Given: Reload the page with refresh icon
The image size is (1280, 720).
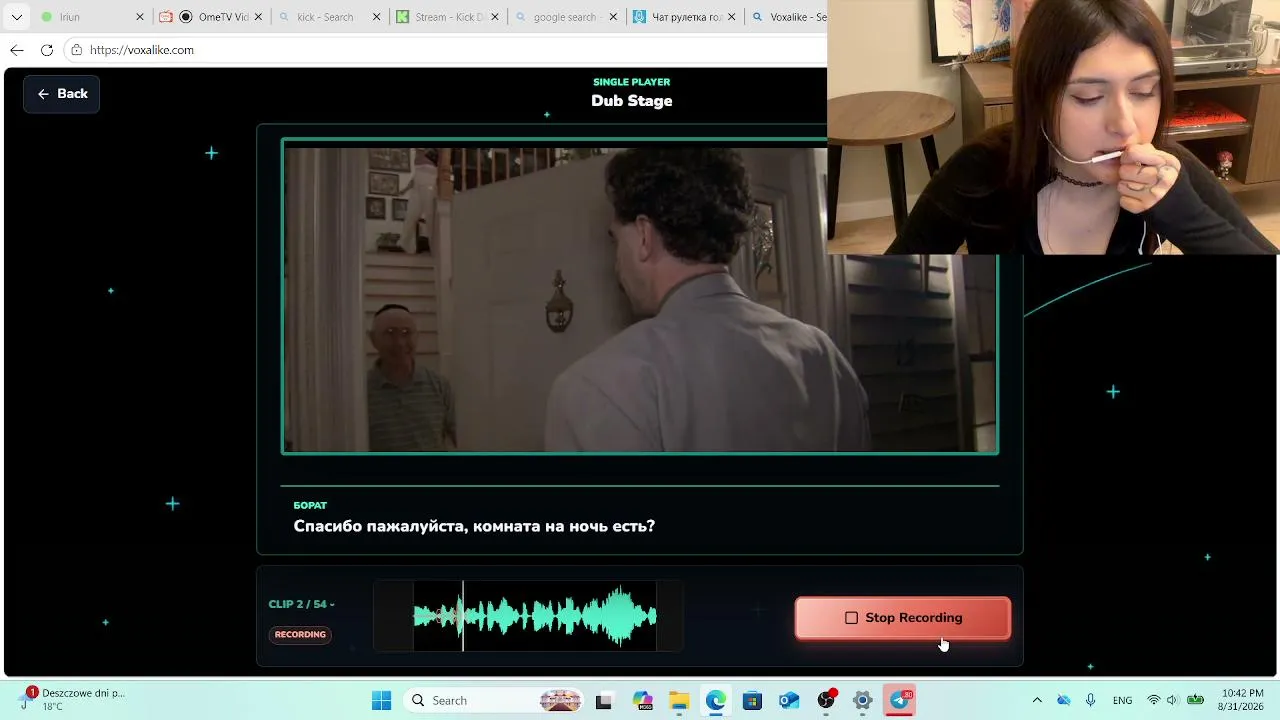Looking at the screenshot, I should [x=47, y=50].
